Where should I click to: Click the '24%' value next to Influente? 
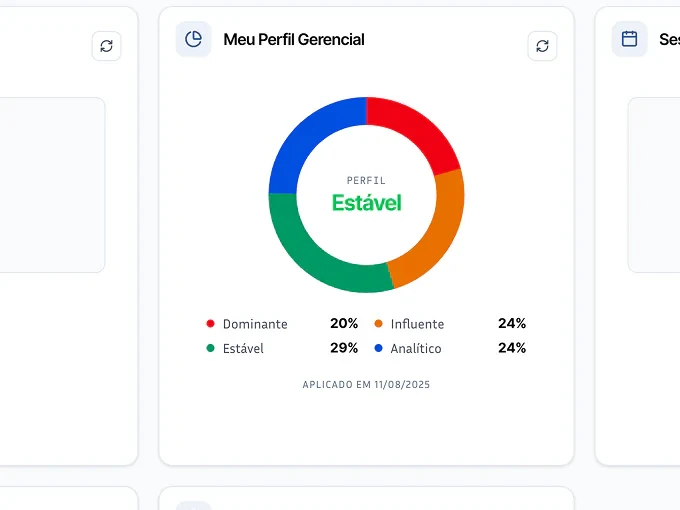(x=512, y=323)
